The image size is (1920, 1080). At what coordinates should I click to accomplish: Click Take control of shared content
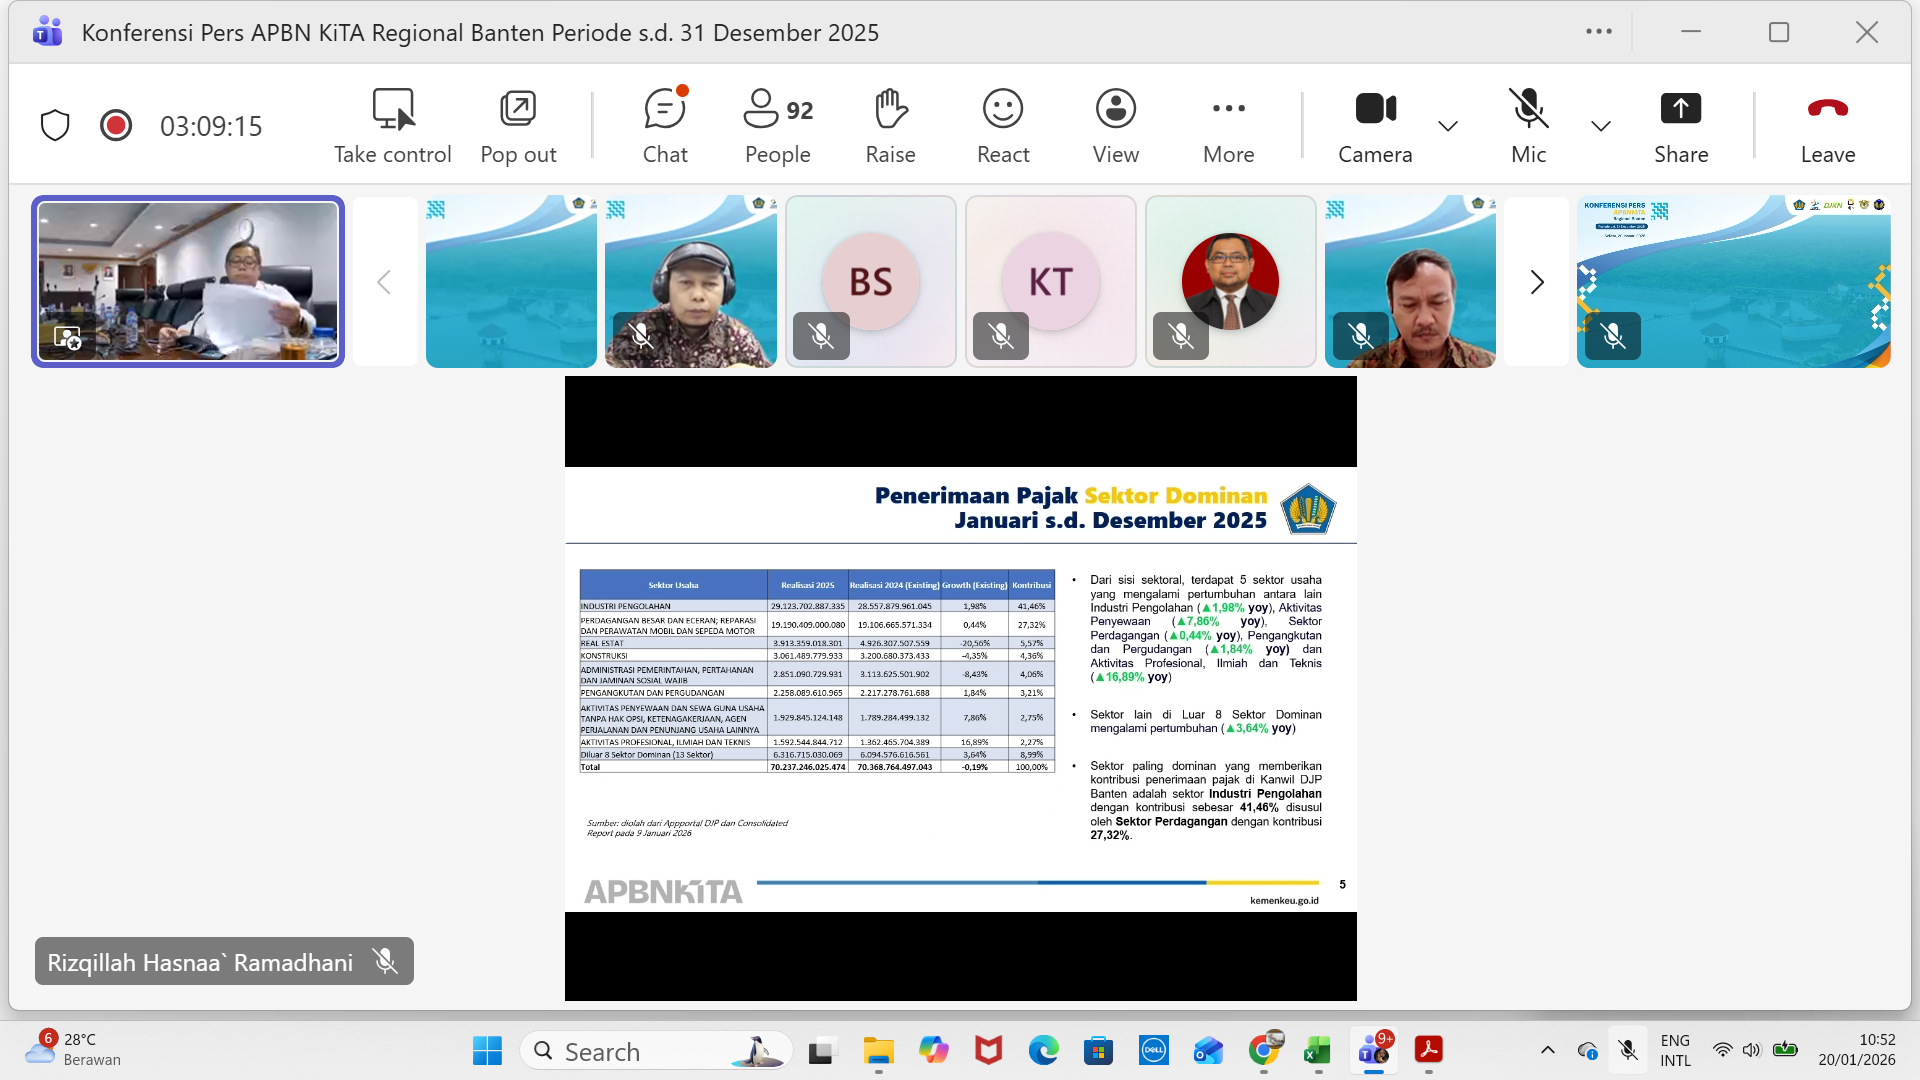(392, 126)
